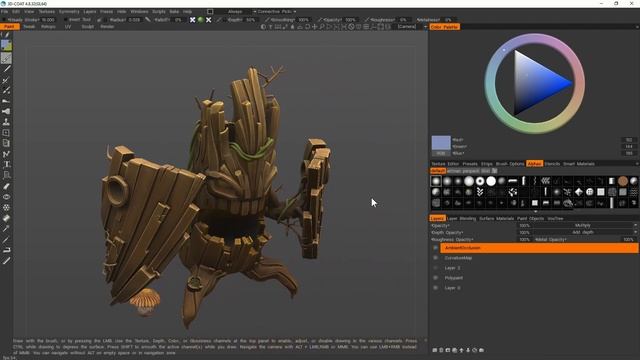Viewport: 640px width, 360px height.
Task: Select the Text tool (T icon)
Action: coord(6,164)
